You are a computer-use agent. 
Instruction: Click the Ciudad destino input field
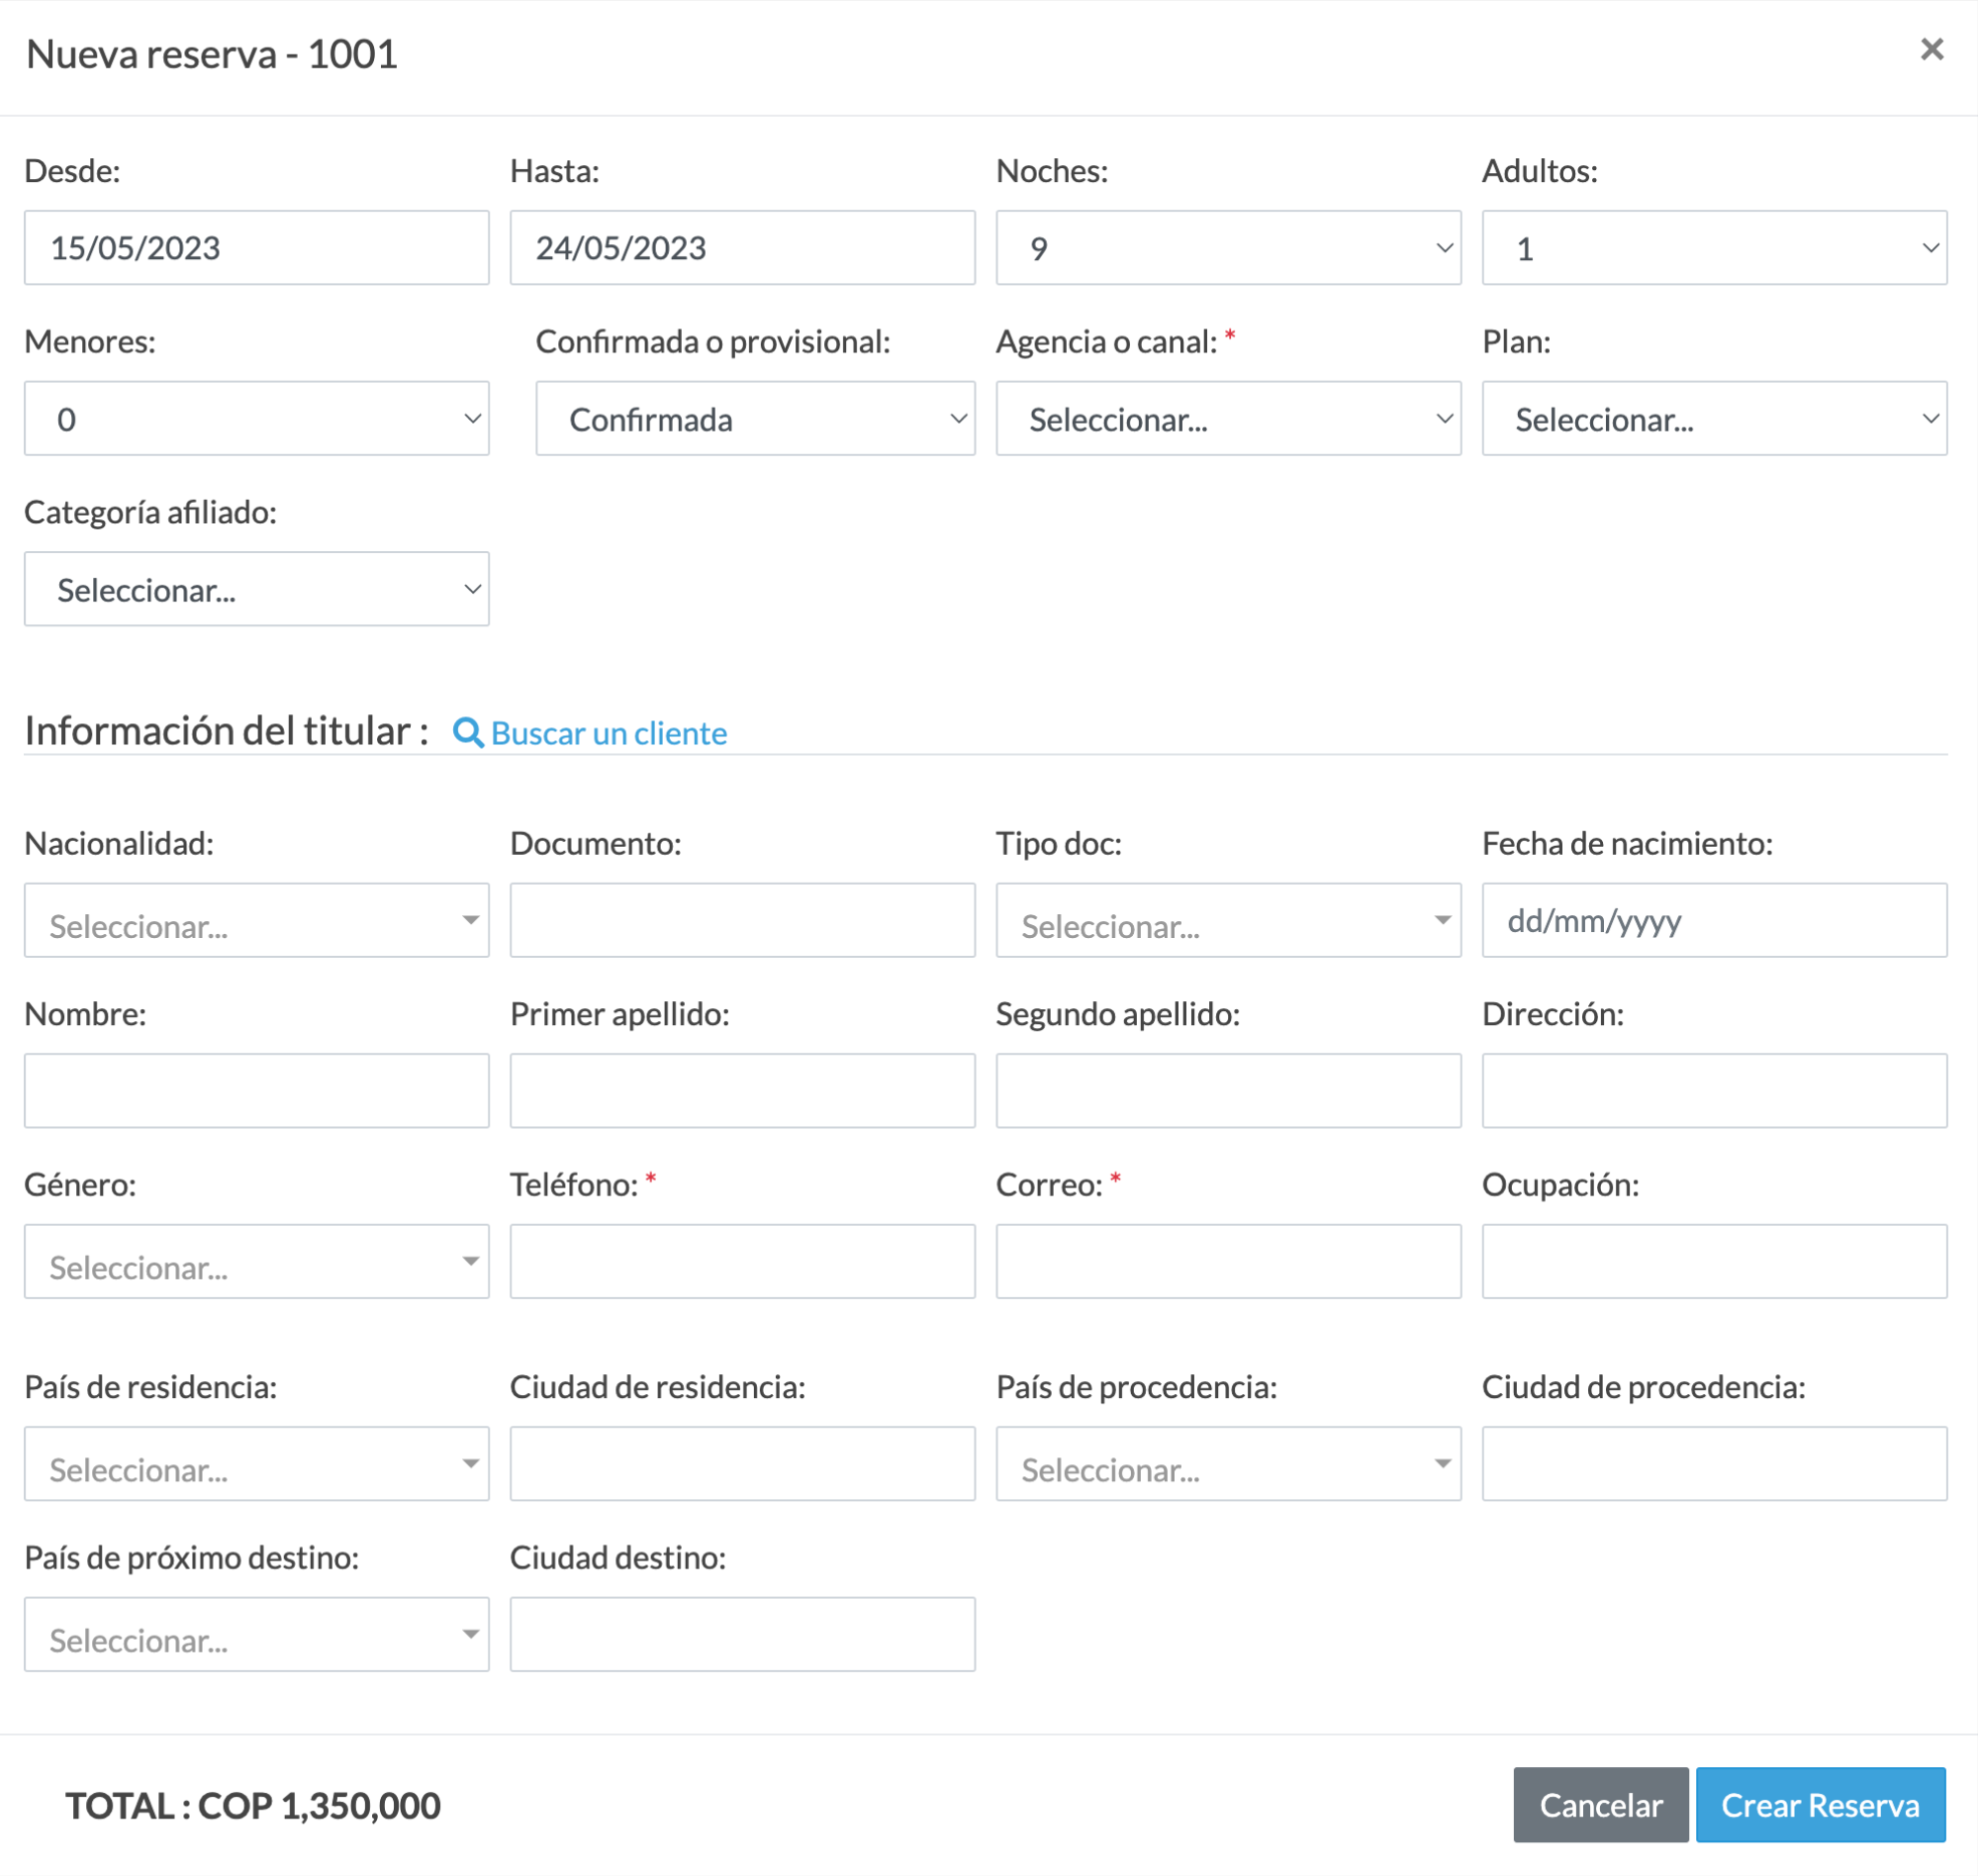(x=742, y=1634)
